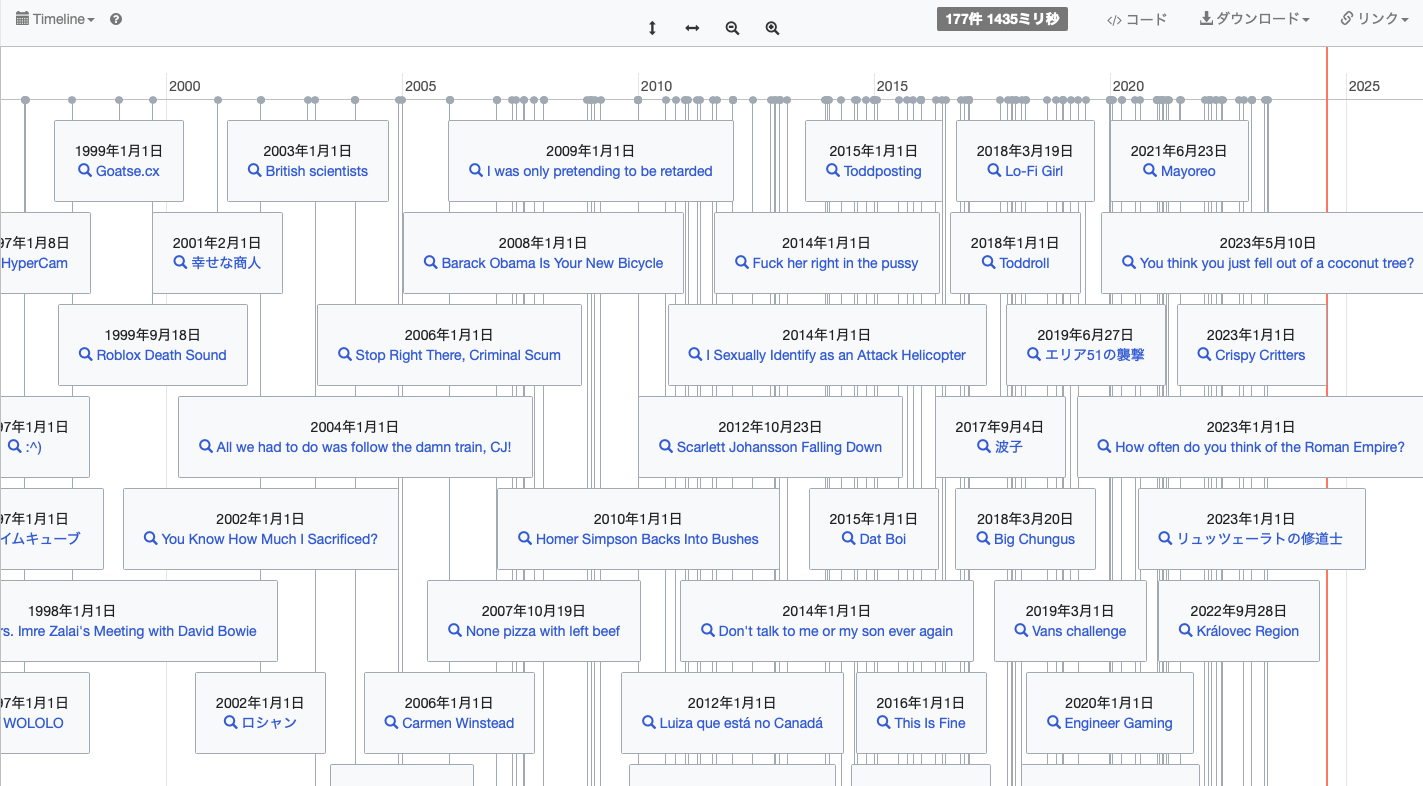Open Meeting with David Bowie link
Viewport: 1423px width, 786px height.
pyautogui.click(x=128, y=631)
